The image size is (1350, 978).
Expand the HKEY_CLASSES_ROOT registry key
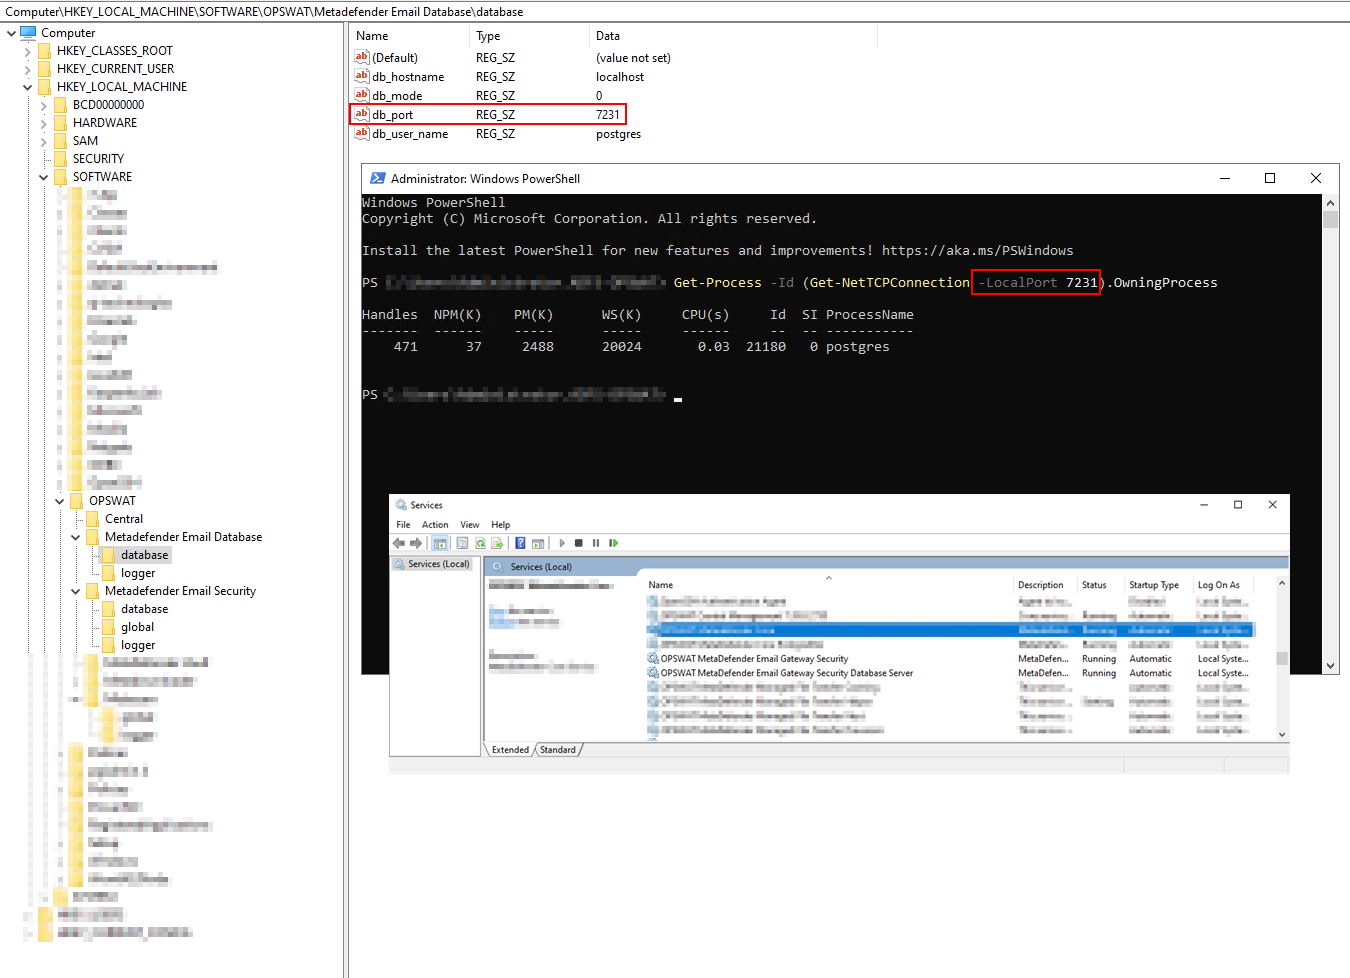pos(28,51)
